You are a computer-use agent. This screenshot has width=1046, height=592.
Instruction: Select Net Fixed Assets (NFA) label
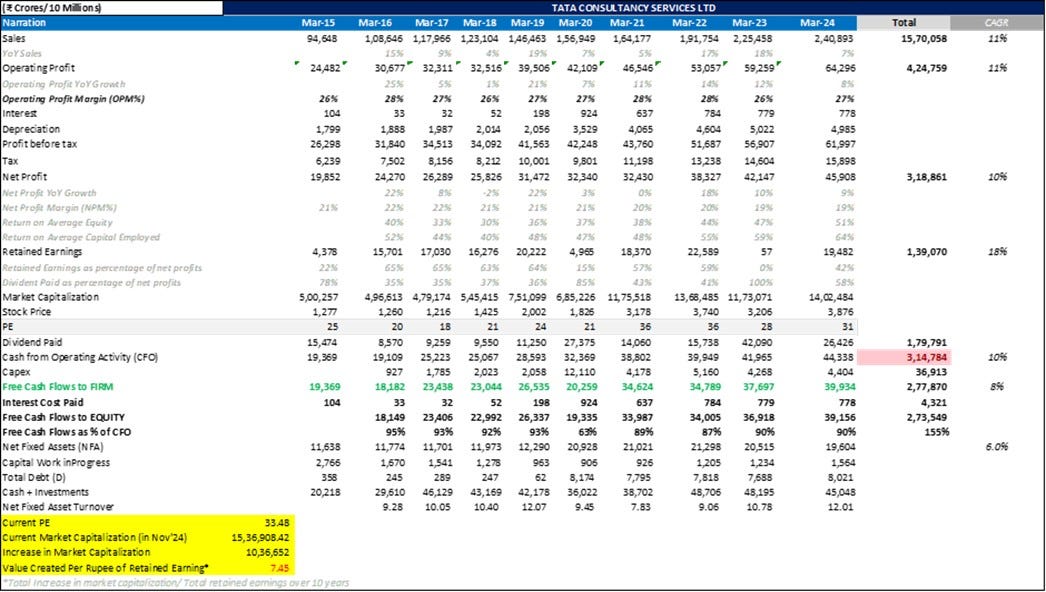(53, 447)
